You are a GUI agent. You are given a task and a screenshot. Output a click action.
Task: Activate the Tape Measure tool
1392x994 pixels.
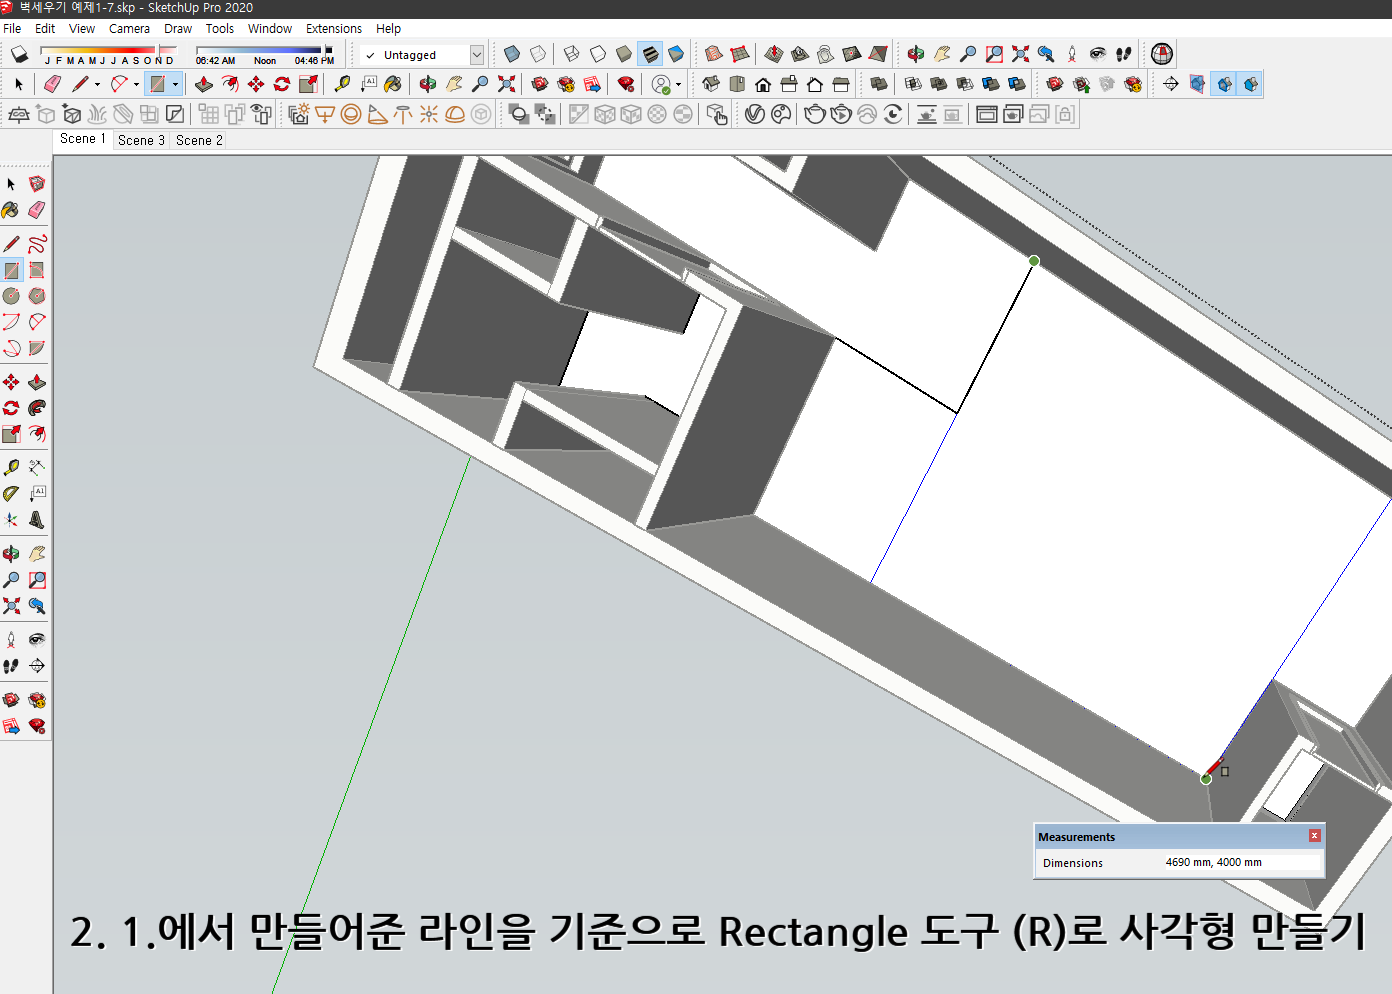[x=341, y=84]
